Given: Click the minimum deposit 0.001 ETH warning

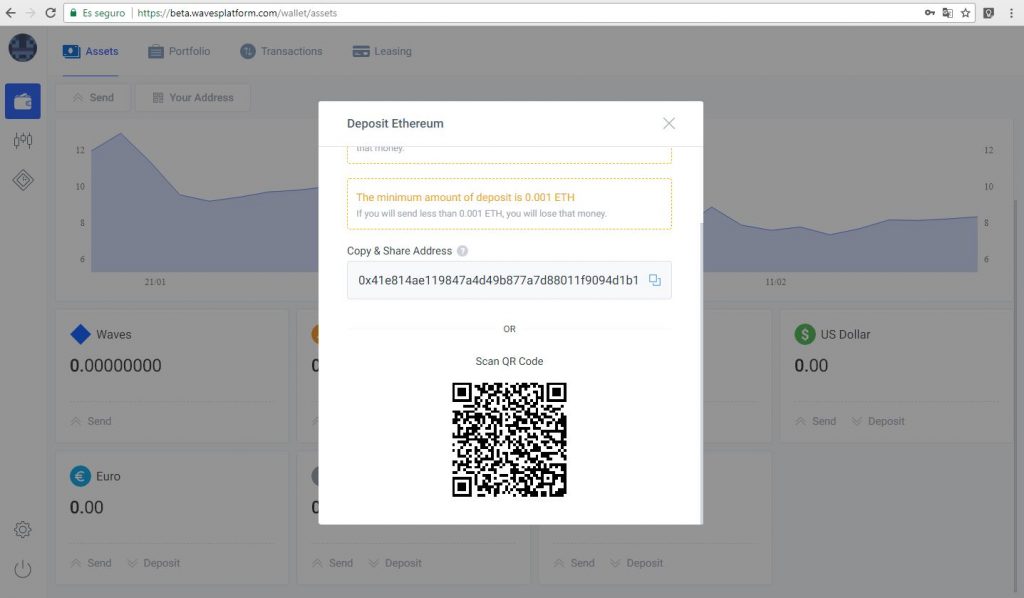Looking at the screenshot, I should (x=509, y=204).
